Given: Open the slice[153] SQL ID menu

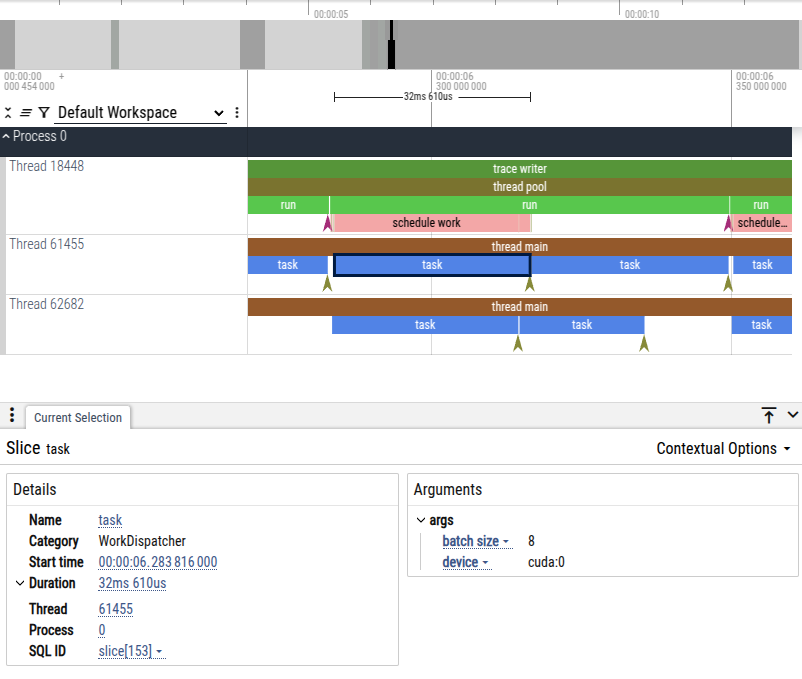Looking at the screenshot, I should [x=131, y=651].
